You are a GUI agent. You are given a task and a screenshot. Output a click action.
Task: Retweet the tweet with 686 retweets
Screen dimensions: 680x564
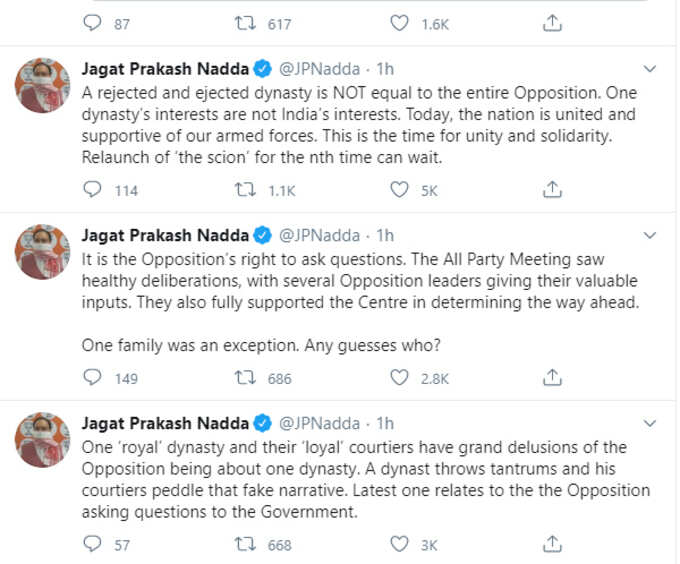(245, 378)
